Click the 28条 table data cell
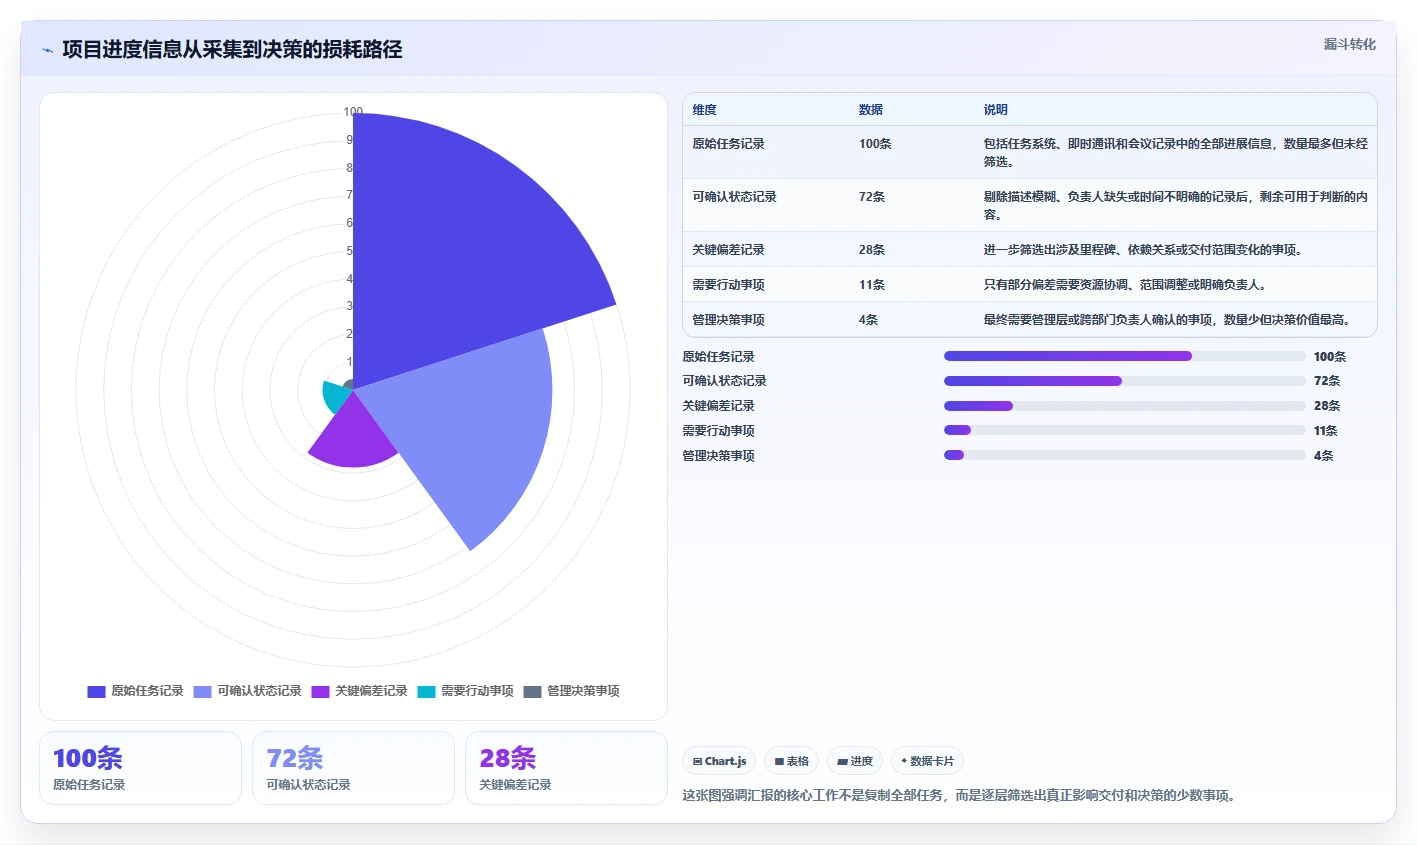This screenshot has width=1417, height=845. point(872,250)
